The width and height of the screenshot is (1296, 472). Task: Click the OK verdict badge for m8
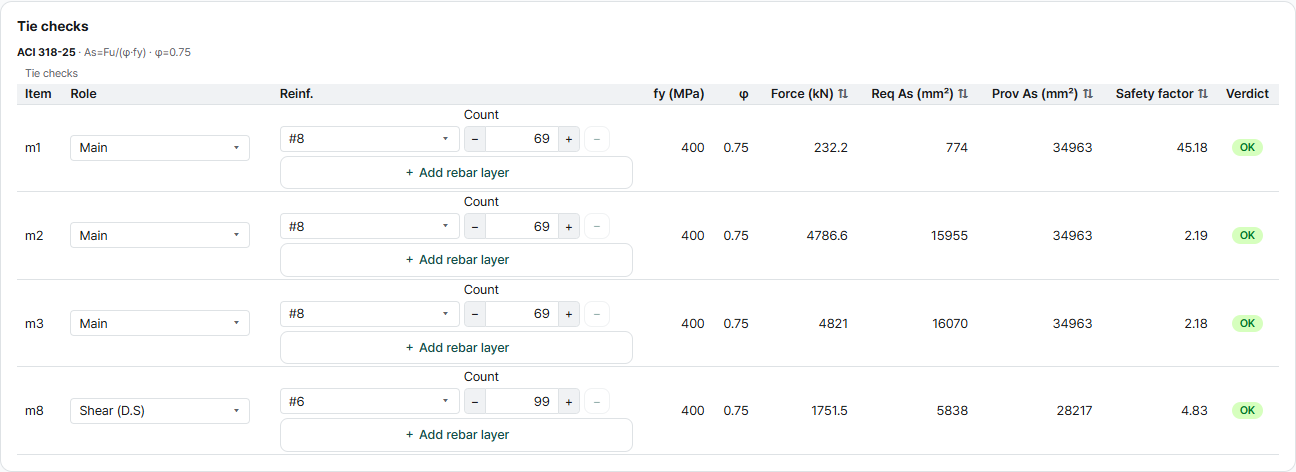(x=1247, y=411)
